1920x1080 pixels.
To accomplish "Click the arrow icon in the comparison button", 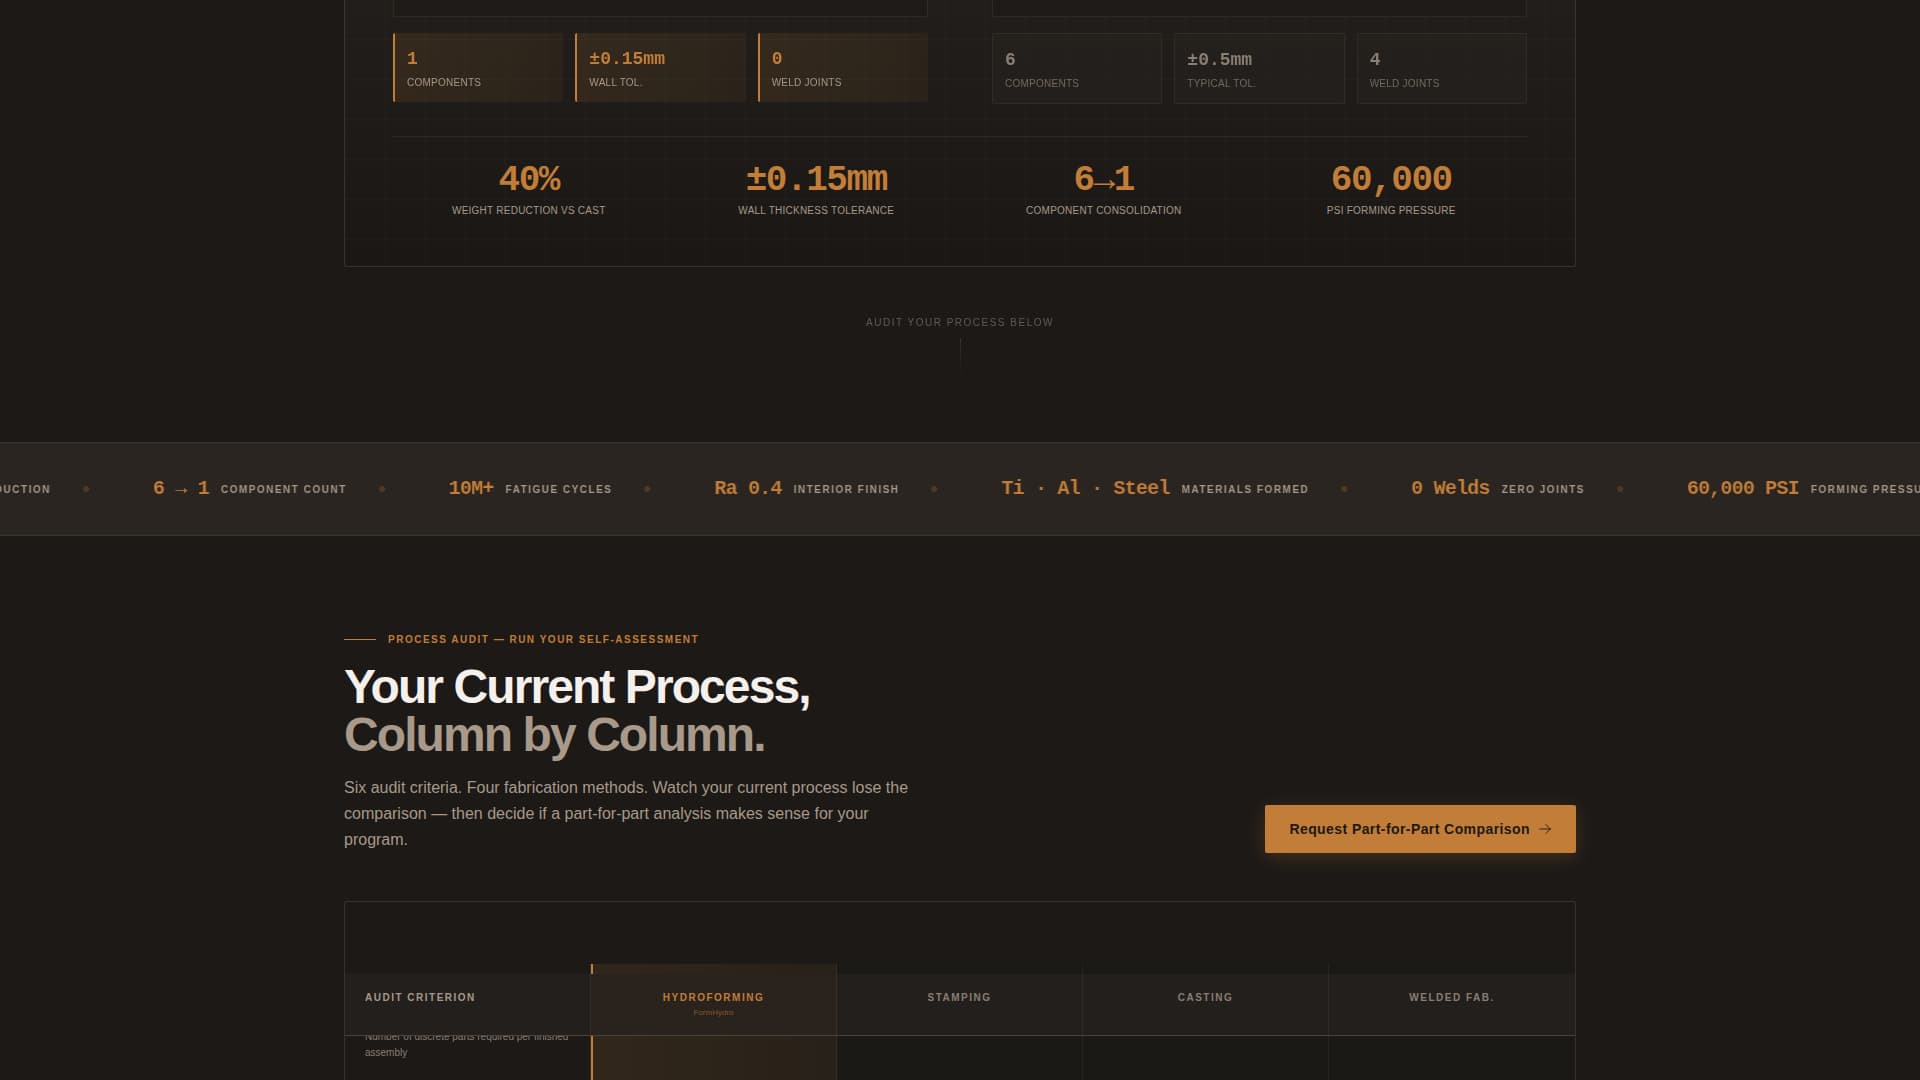I will tap(1545, 829).
